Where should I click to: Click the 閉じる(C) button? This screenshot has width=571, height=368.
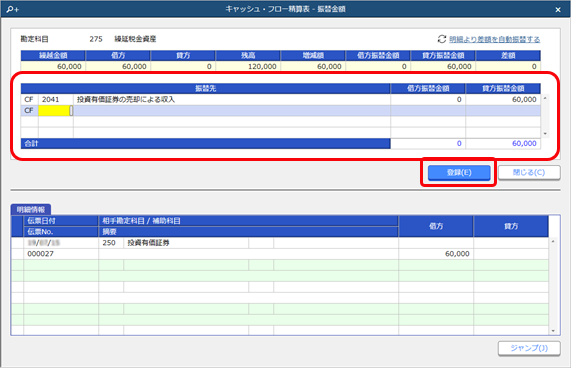tap(529, 173)
